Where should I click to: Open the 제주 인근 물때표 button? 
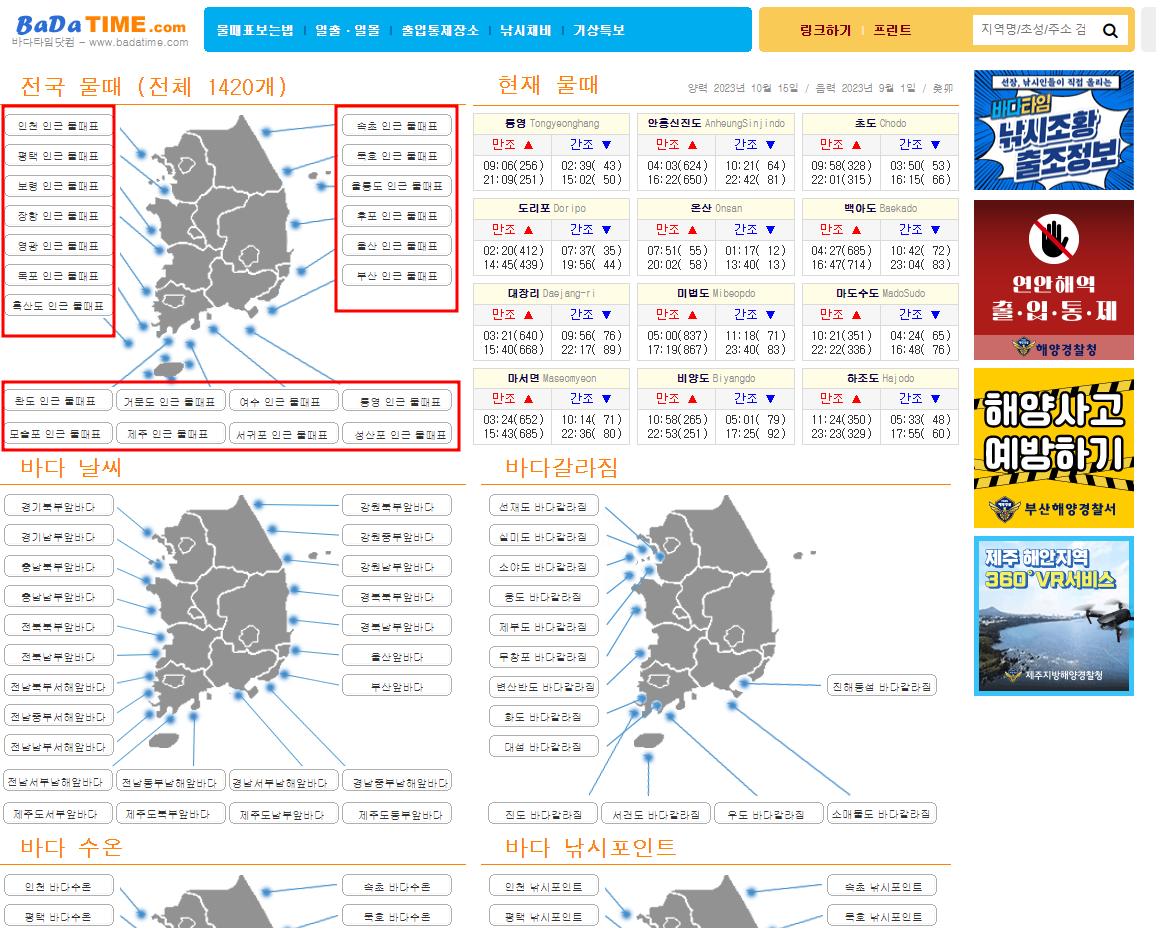[171, 434]
